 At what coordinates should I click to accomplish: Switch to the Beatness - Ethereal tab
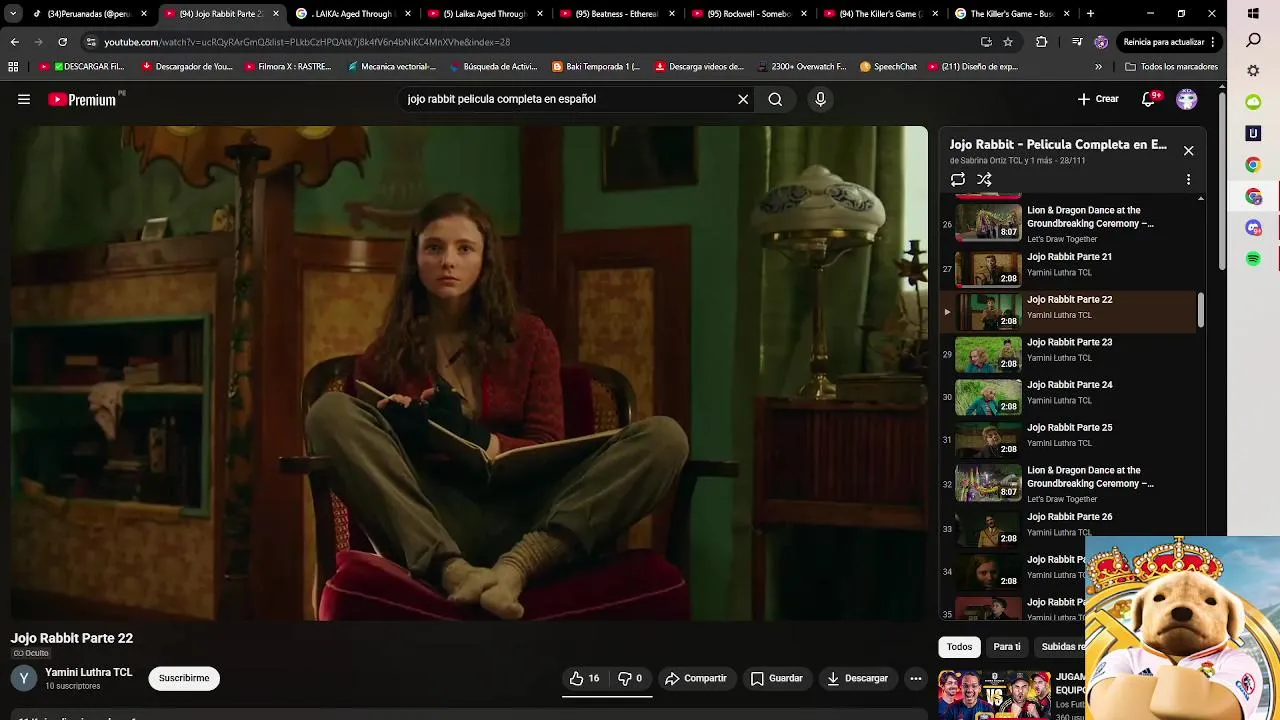617,14
